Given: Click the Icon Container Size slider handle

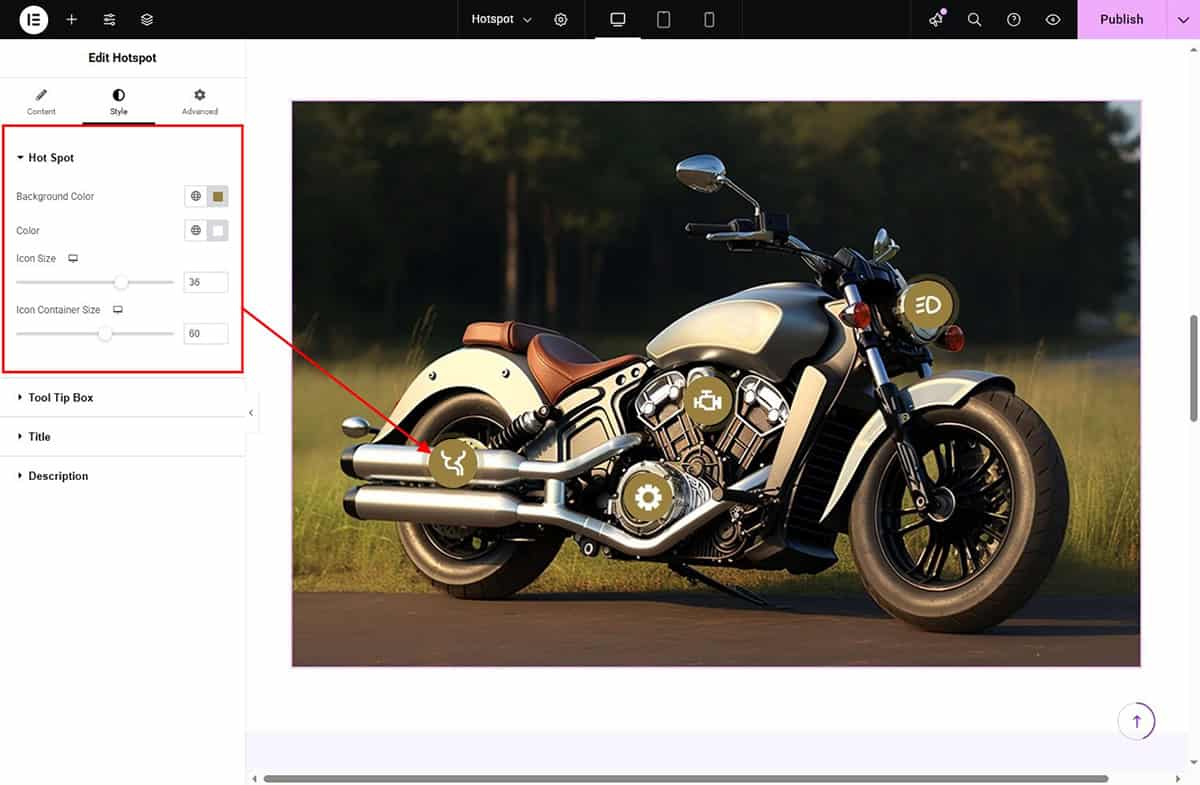Looking at the screenshot, I should tap(105, 334).
